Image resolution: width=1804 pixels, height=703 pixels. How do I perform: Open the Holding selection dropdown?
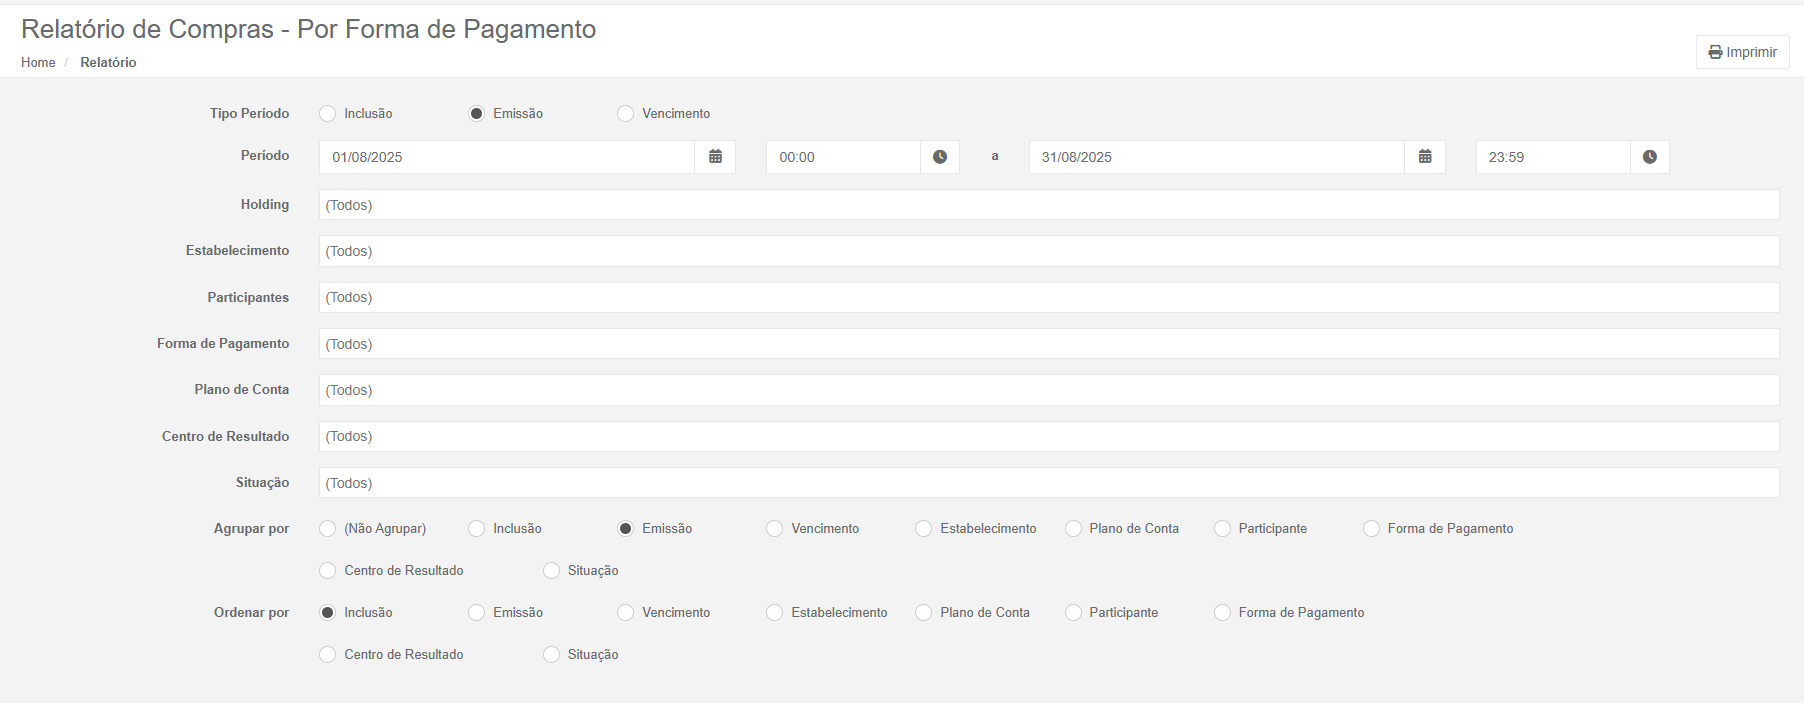tap(1048, 205)
